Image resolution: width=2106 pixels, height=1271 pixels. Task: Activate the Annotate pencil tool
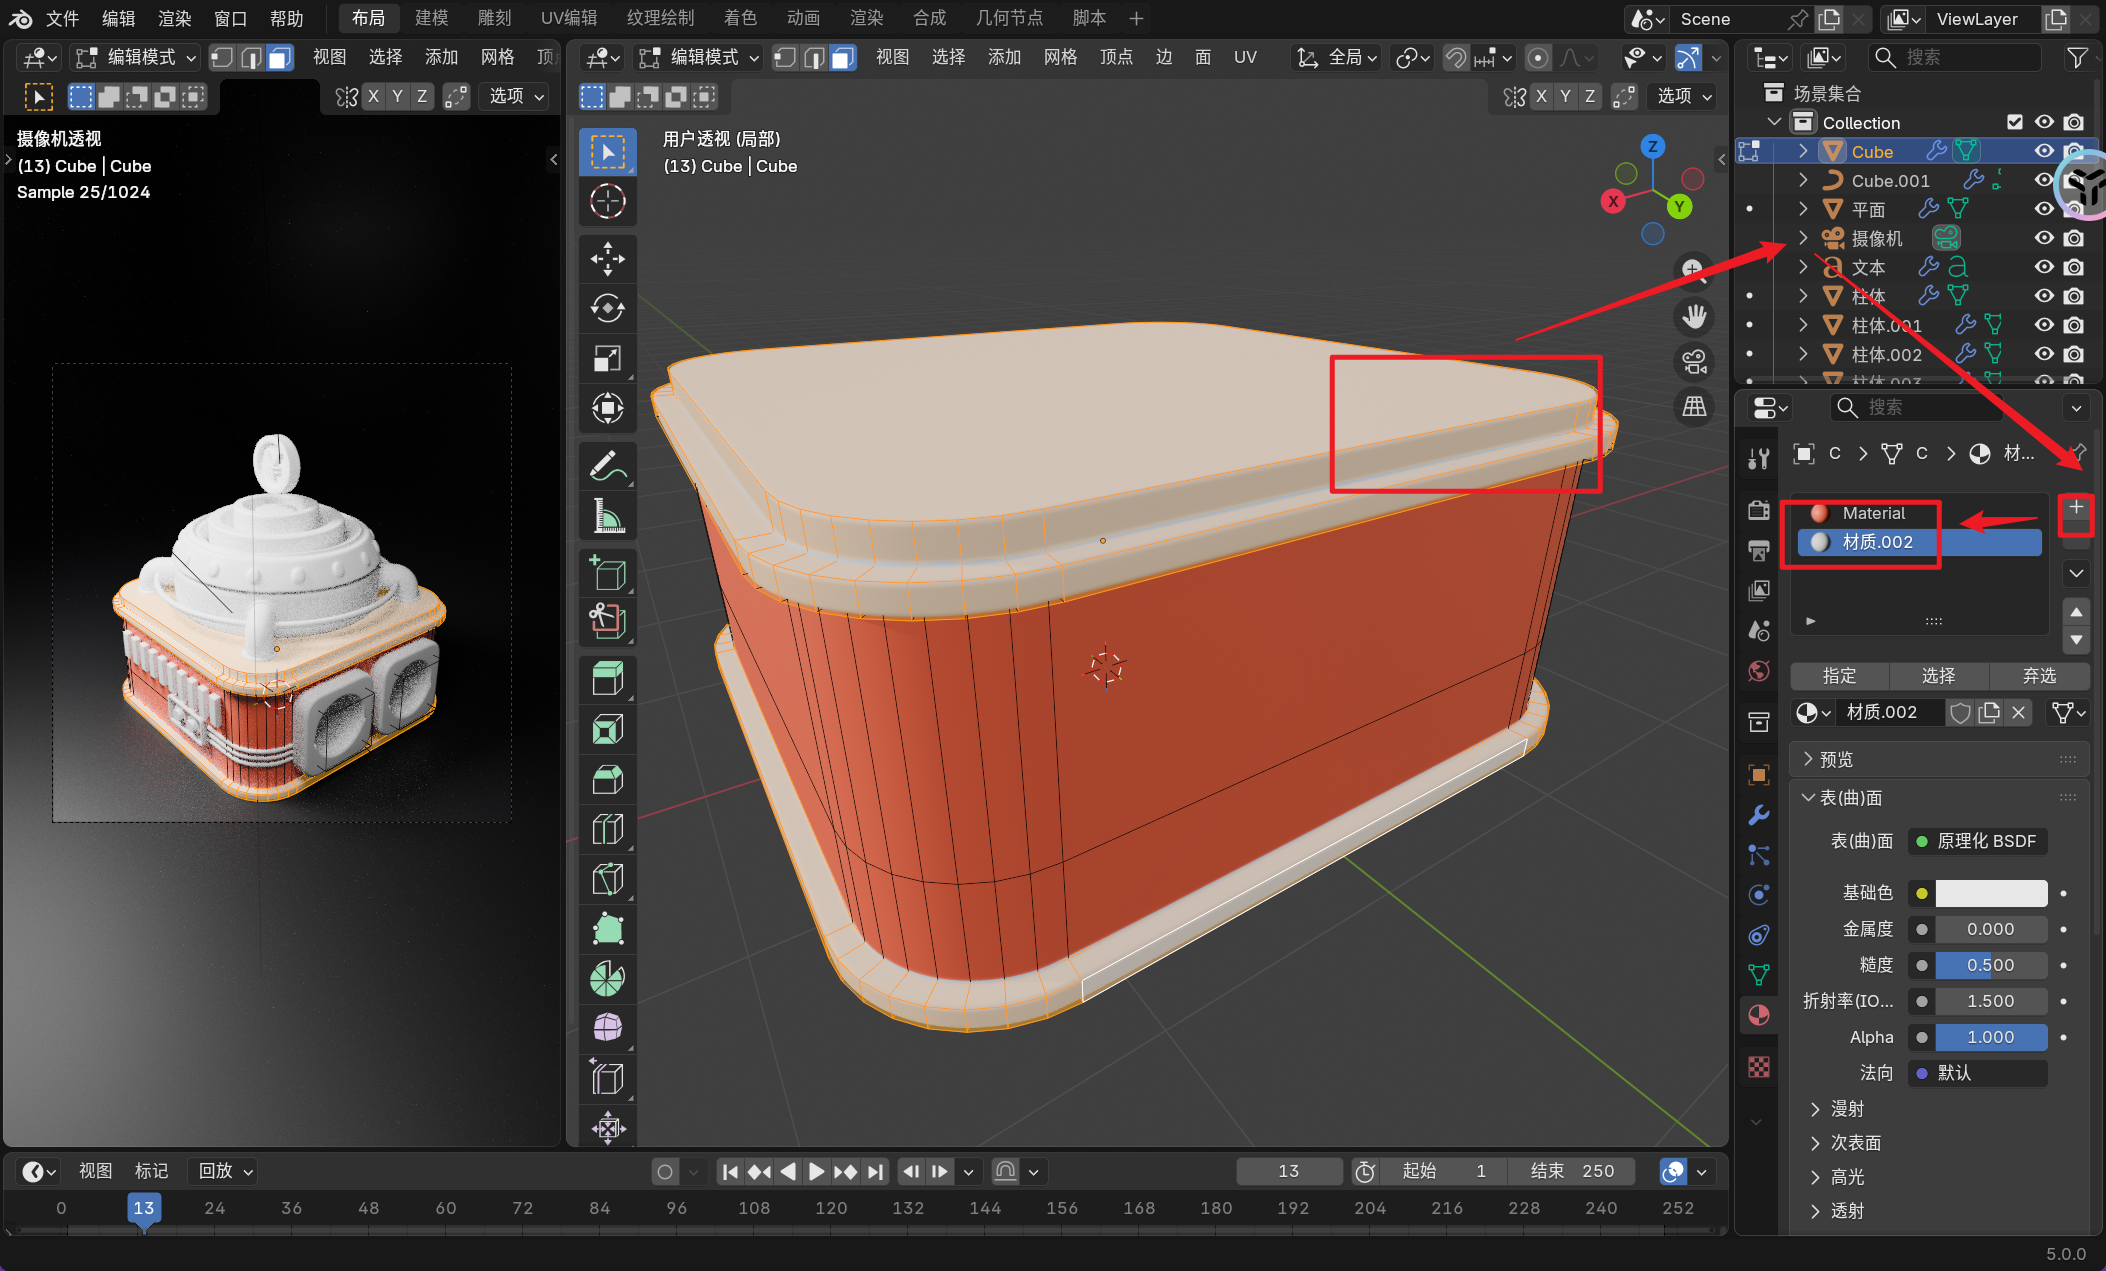click(x=607, y=466)
